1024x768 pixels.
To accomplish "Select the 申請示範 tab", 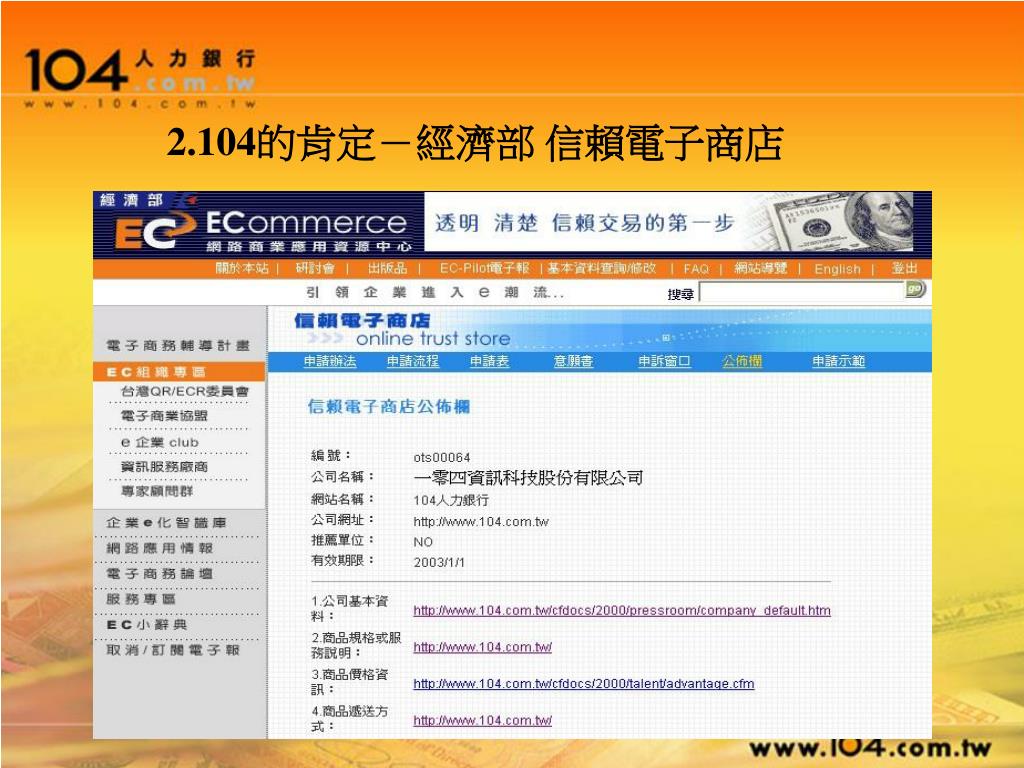I will 839,361.
